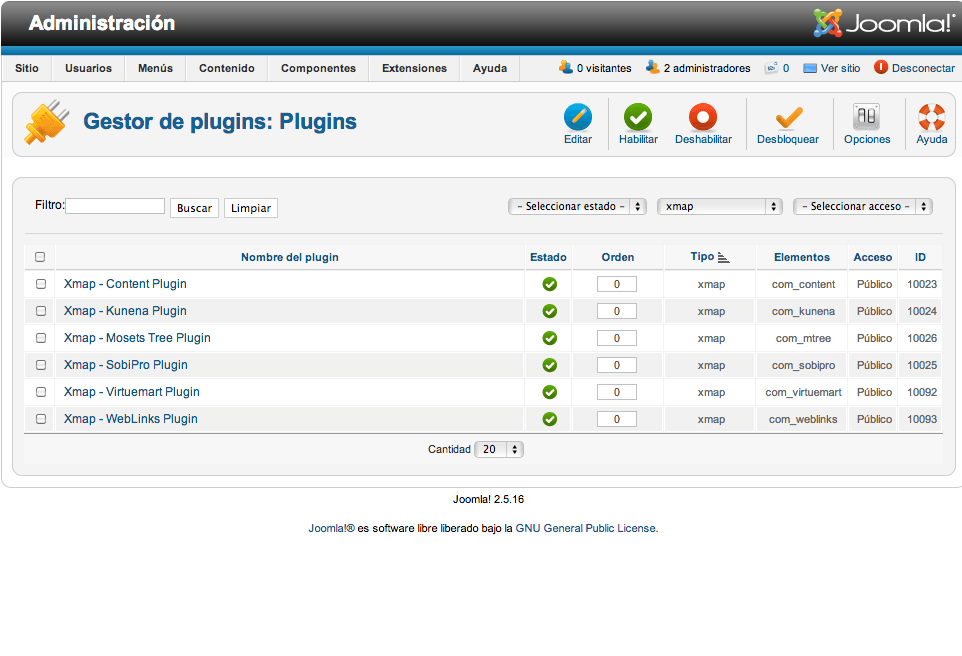Click the Deshabilitar red circle icon

(x=703, y=117)
